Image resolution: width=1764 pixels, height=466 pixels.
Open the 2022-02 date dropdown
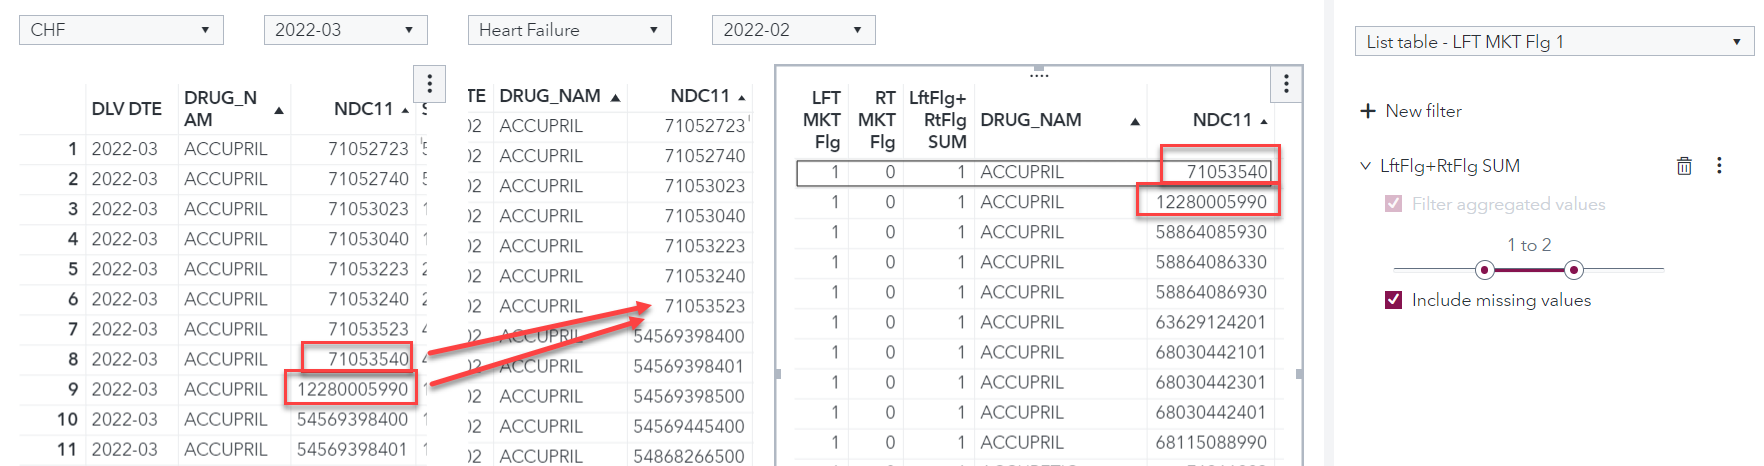(793, 30)
